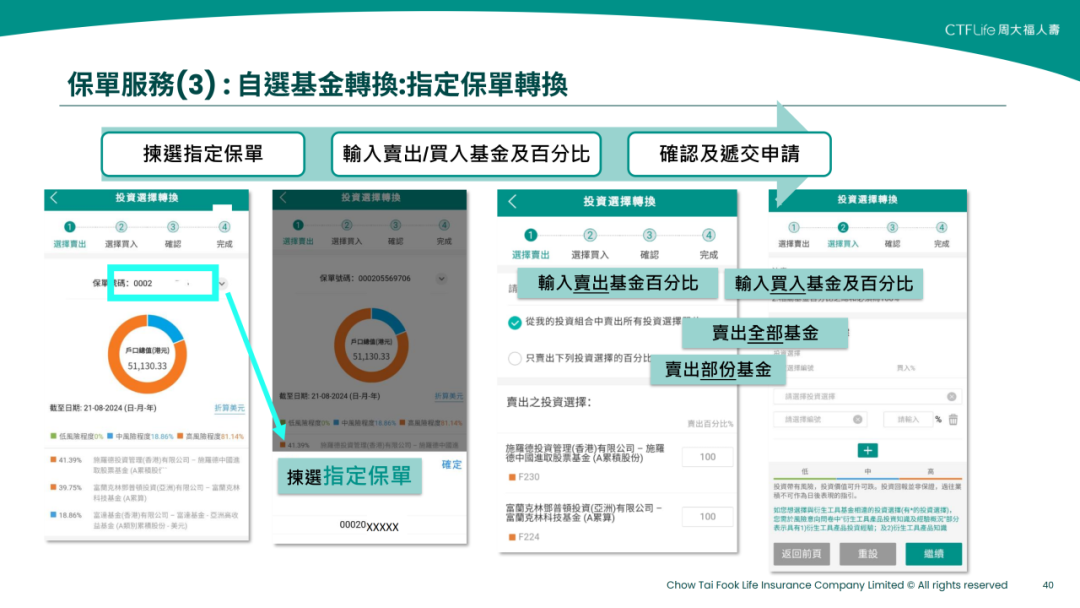Clear the 請選擇編號 field with its X icon

(x=858, y=419)
